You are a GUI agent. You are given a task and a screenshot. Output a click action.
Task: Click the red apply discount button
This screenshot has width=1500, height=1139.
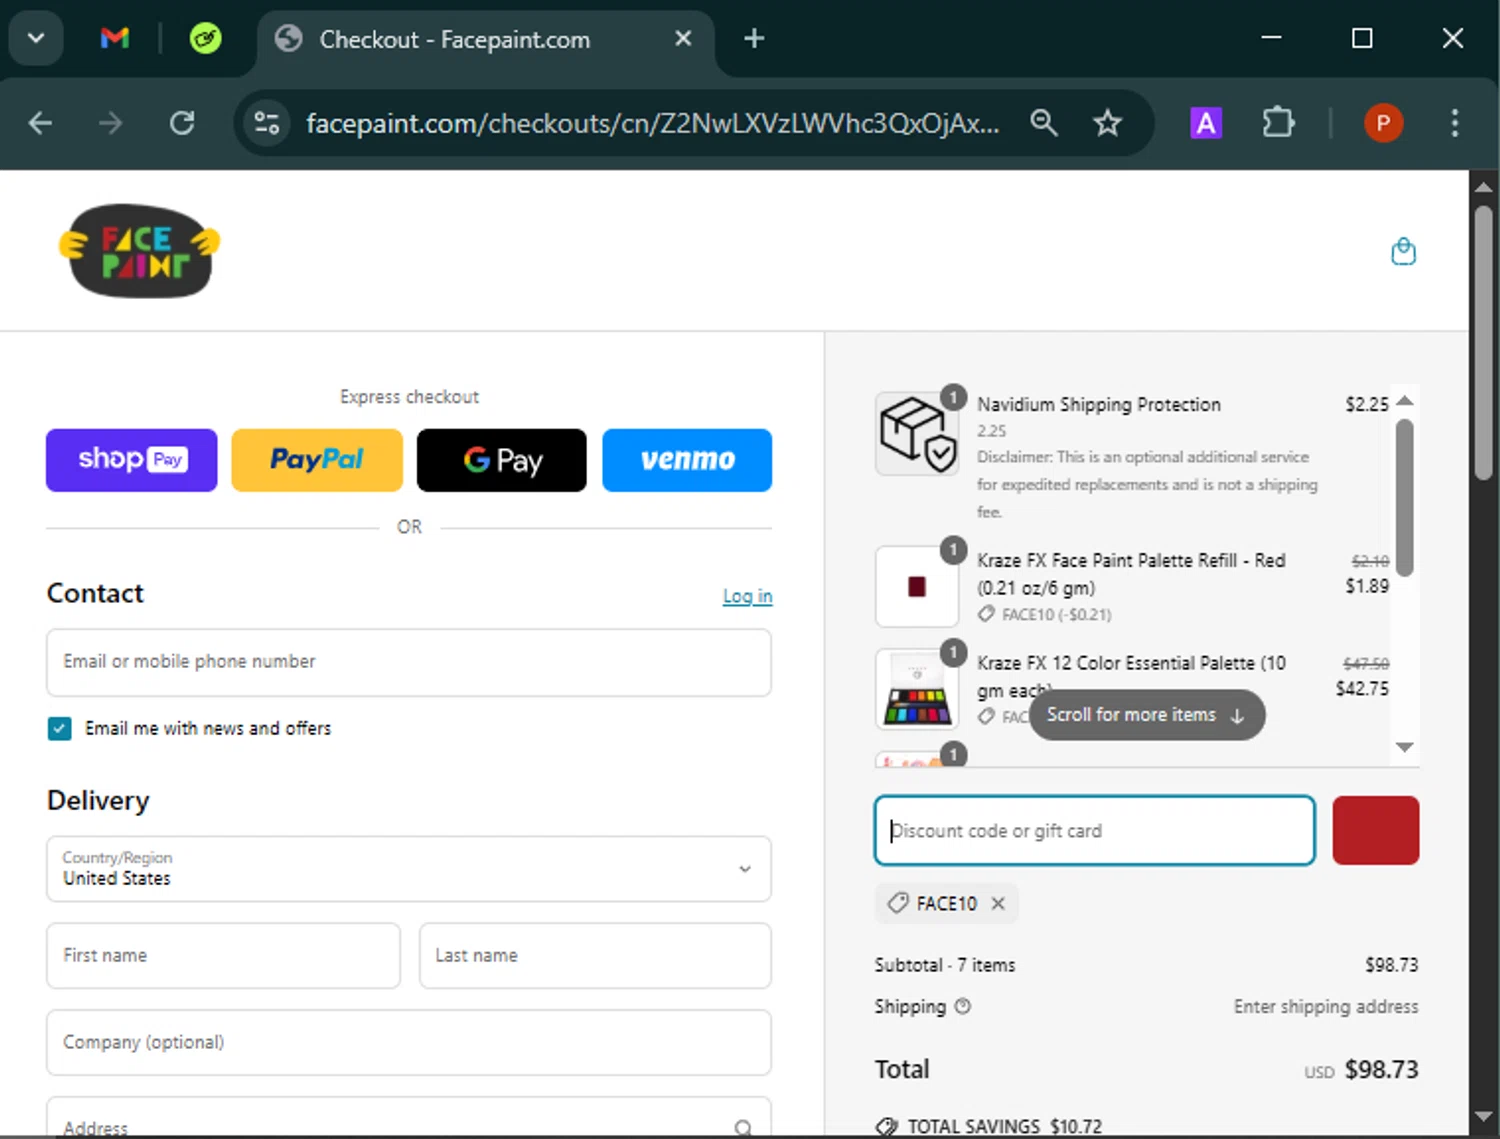click(1375, 831)
